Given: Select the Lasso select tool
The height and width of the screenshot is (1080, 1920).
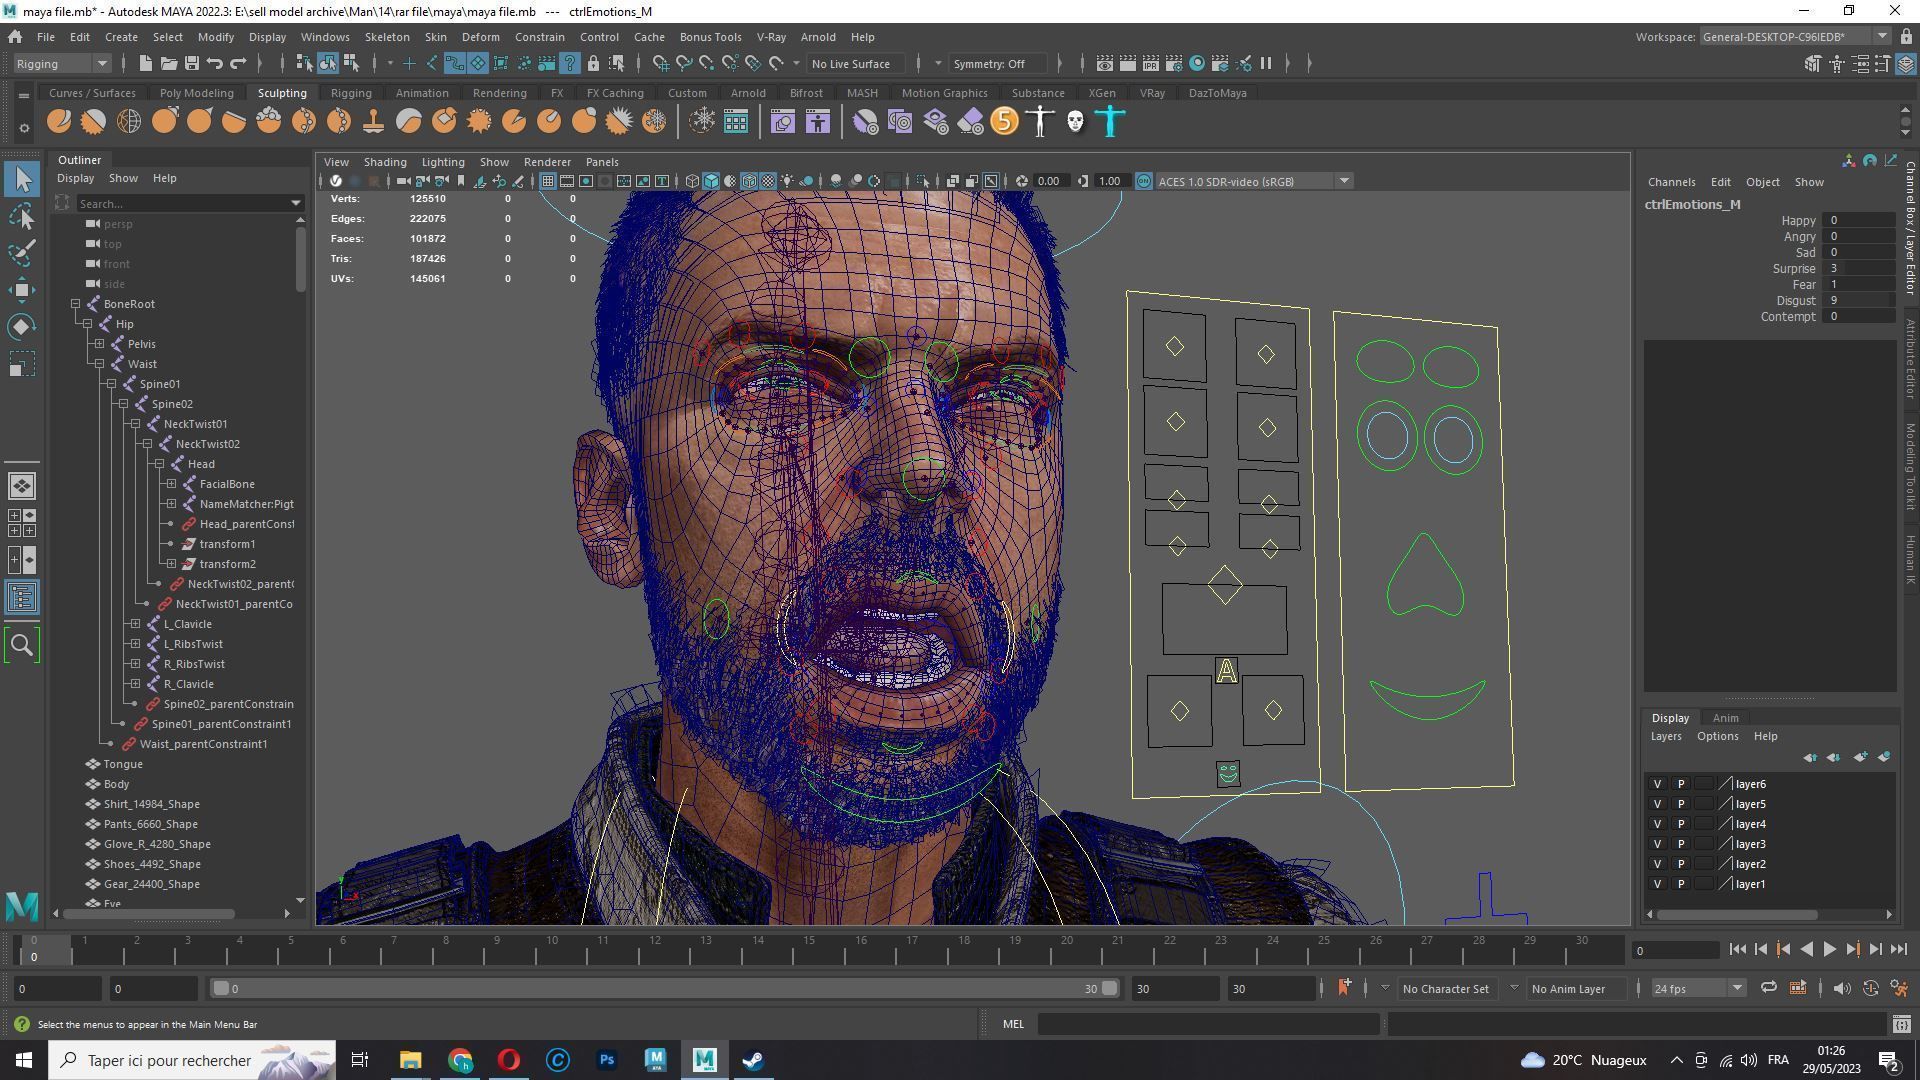Looking at the screenshot, I should point(22,217).
